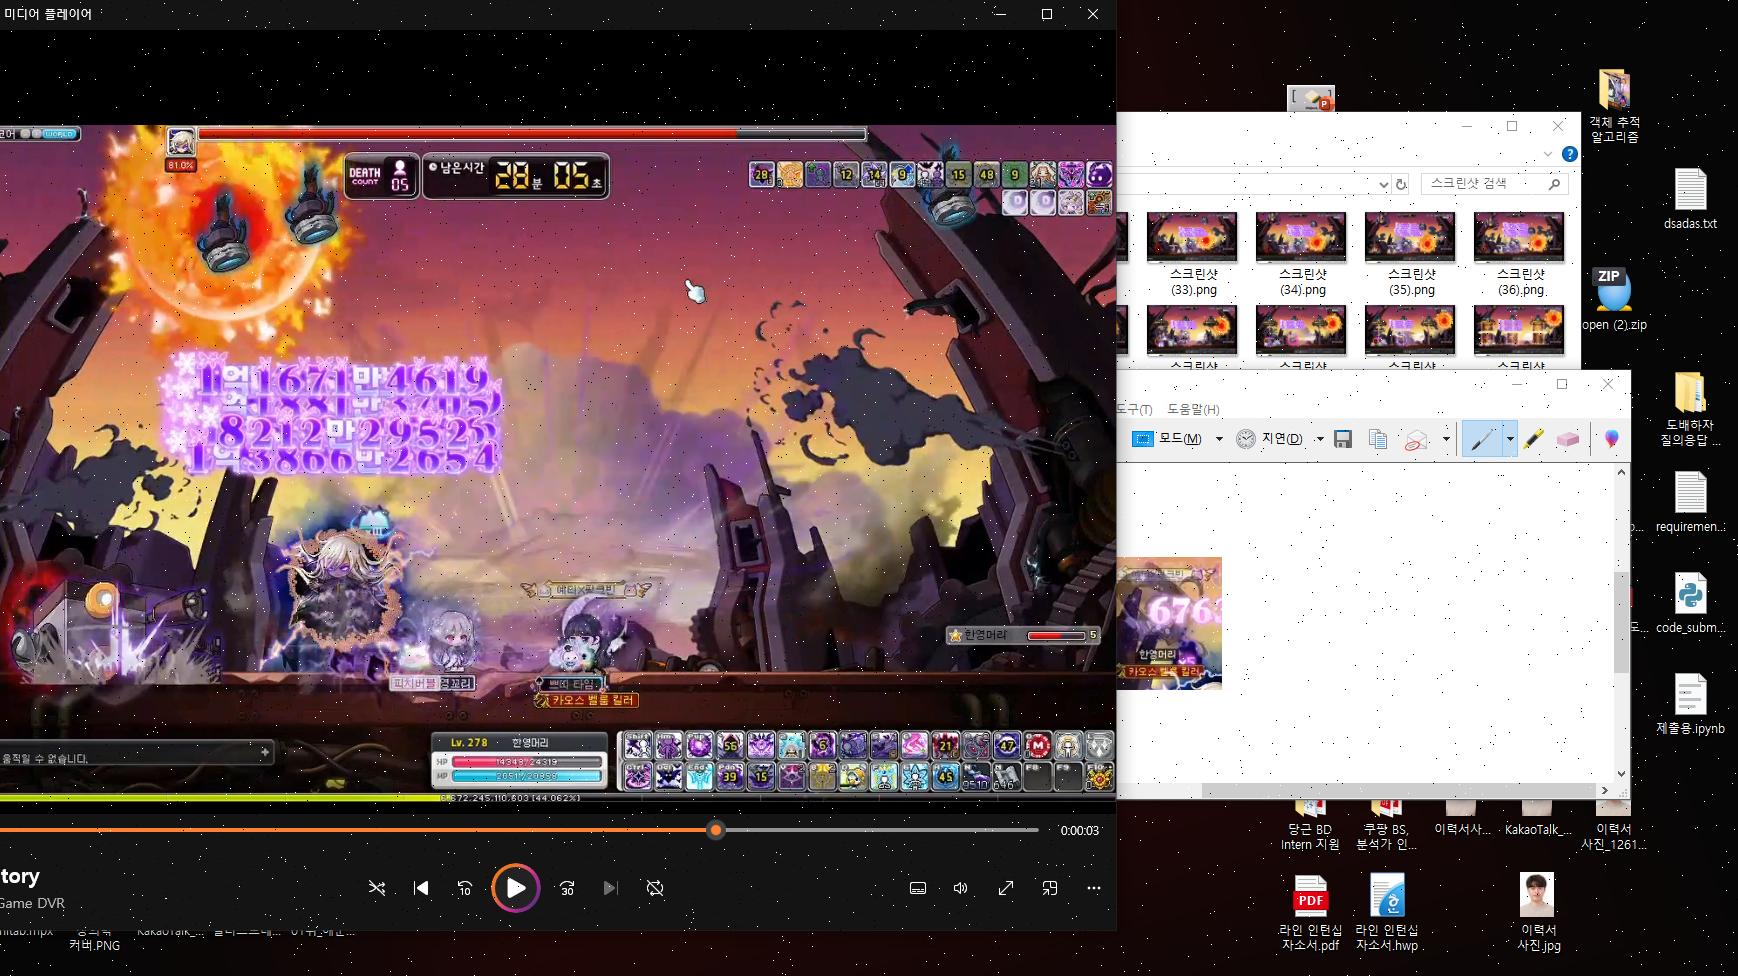1738x976 pixels.
Task: Toggle shuffle in Media Player
Action: coord(377,888)
